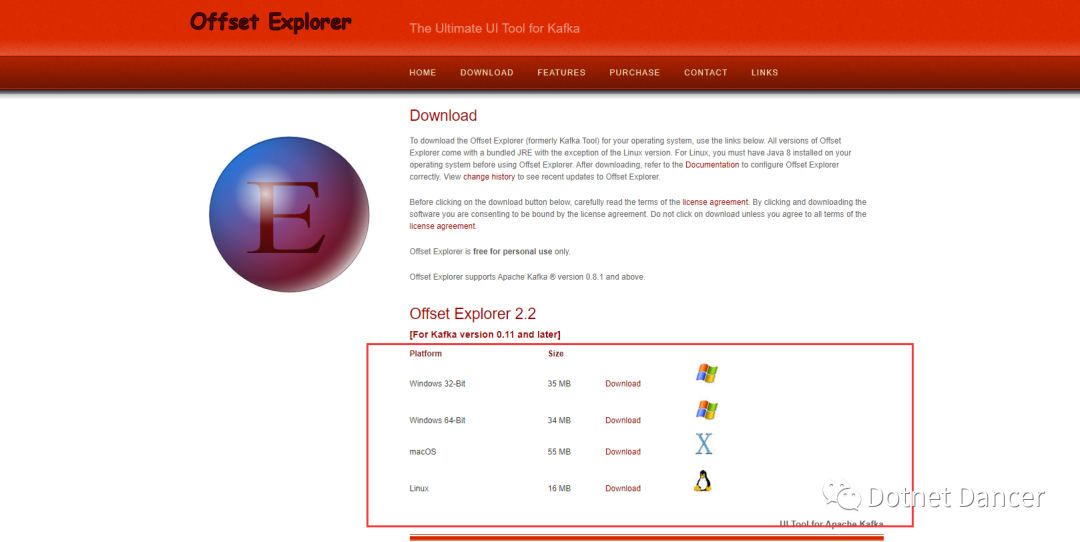The width and height of the screenshot is (1080, 542).
Task: Open the first license agreement link after 'terms of the'
Action: 715,202
